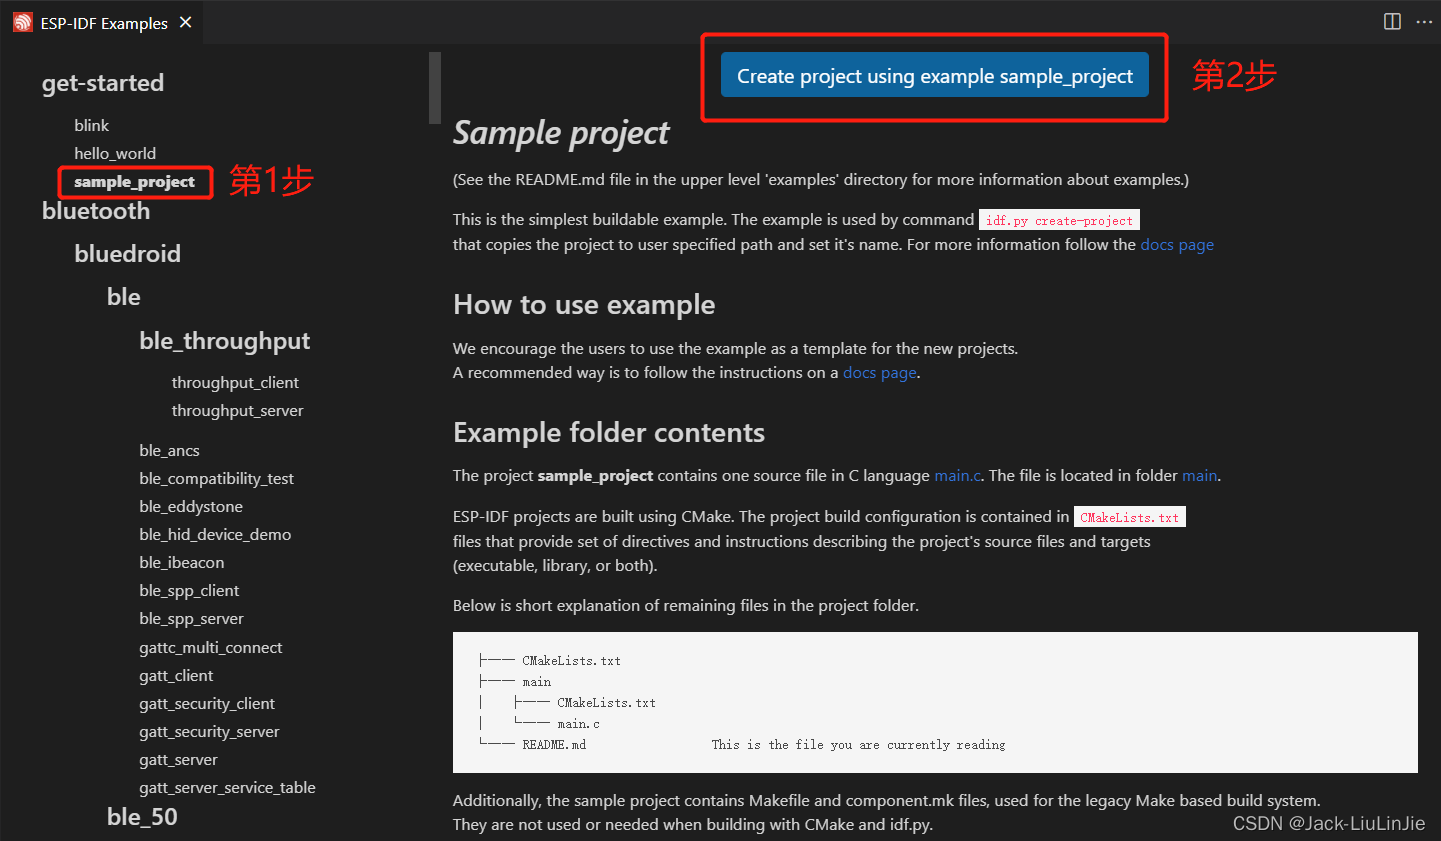Open the ble_eddystone example

coord(191,506)
